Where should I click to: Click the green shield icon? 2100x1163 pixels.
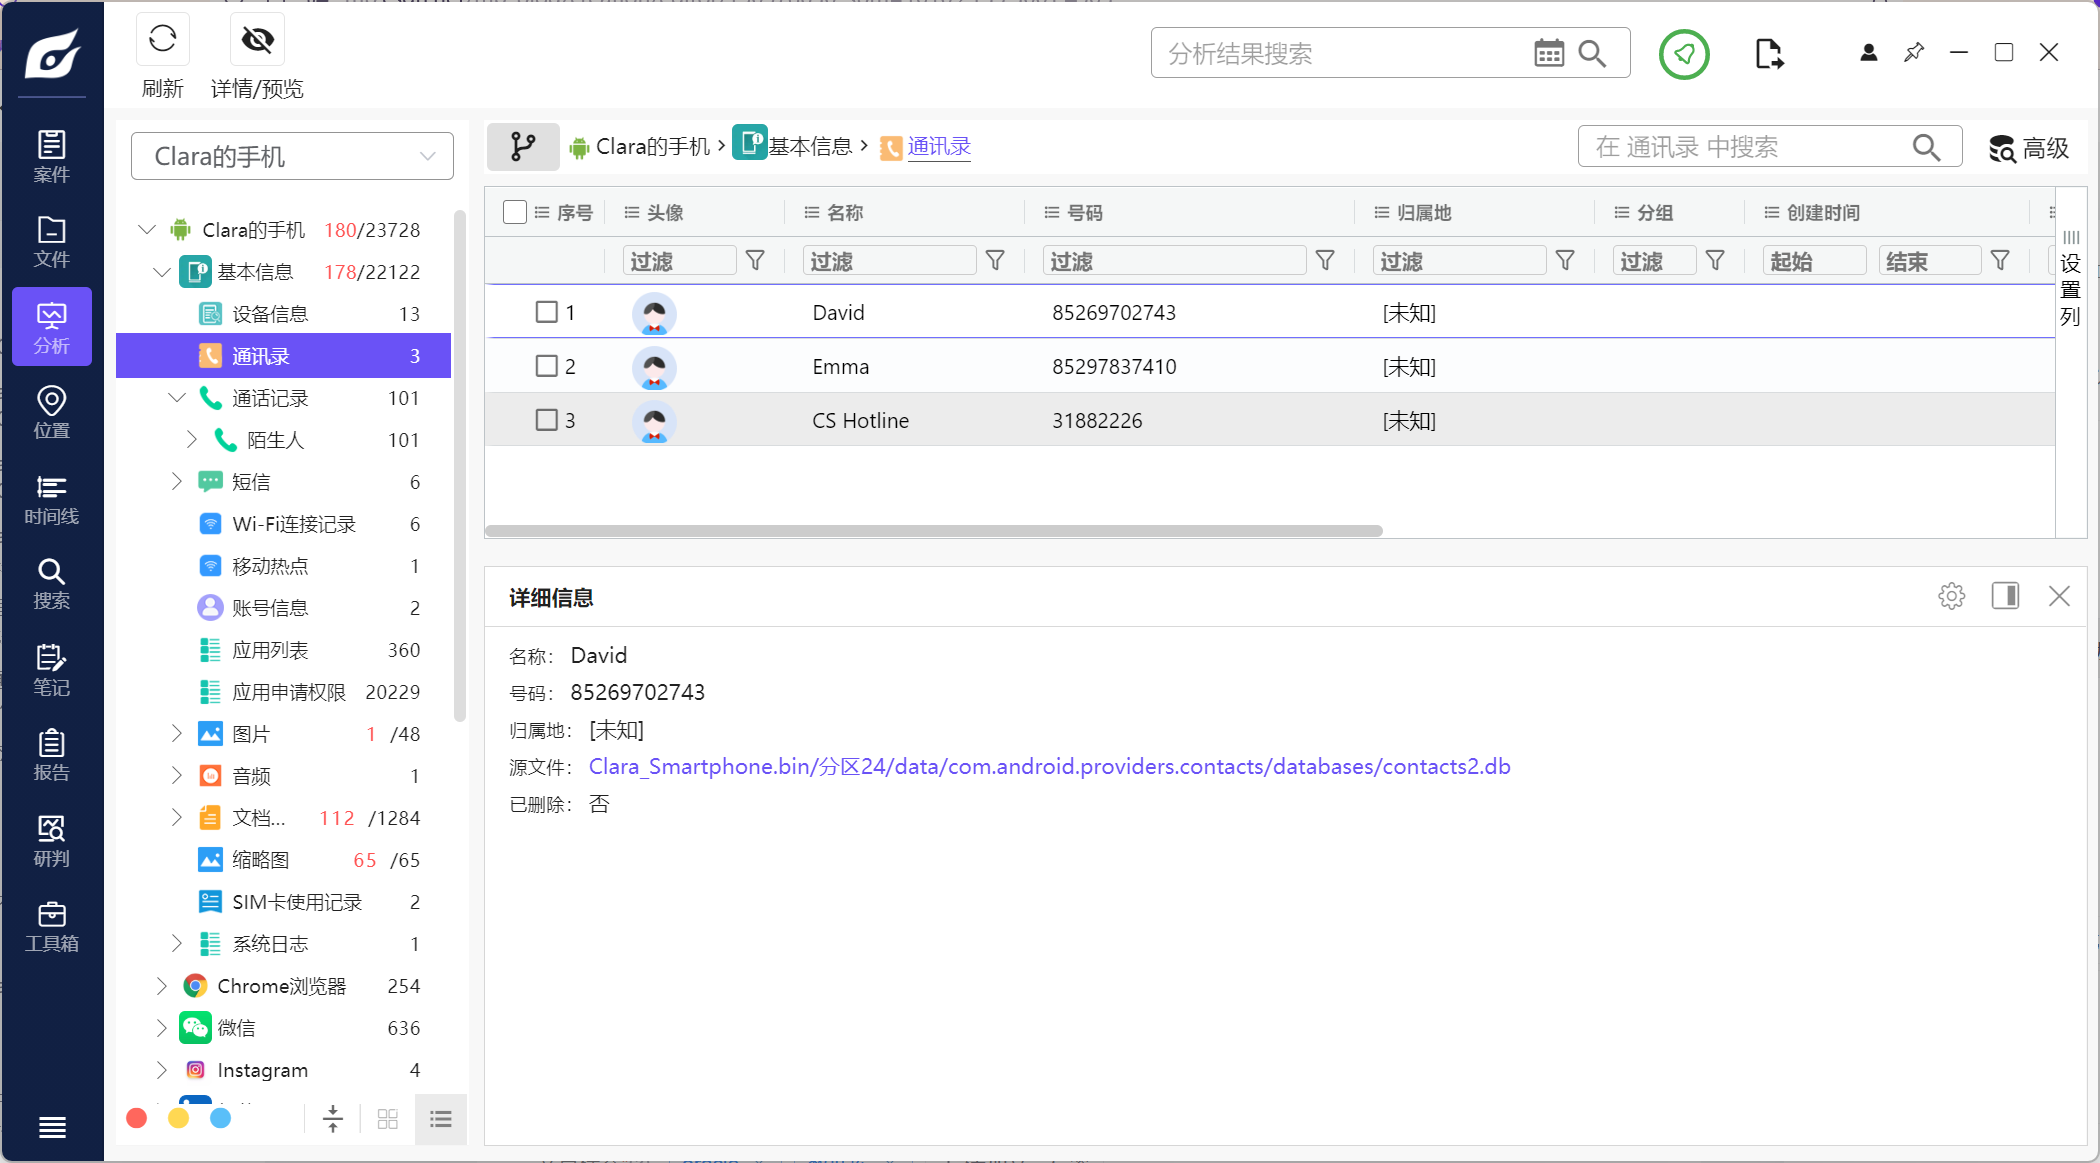(1684, 54)
